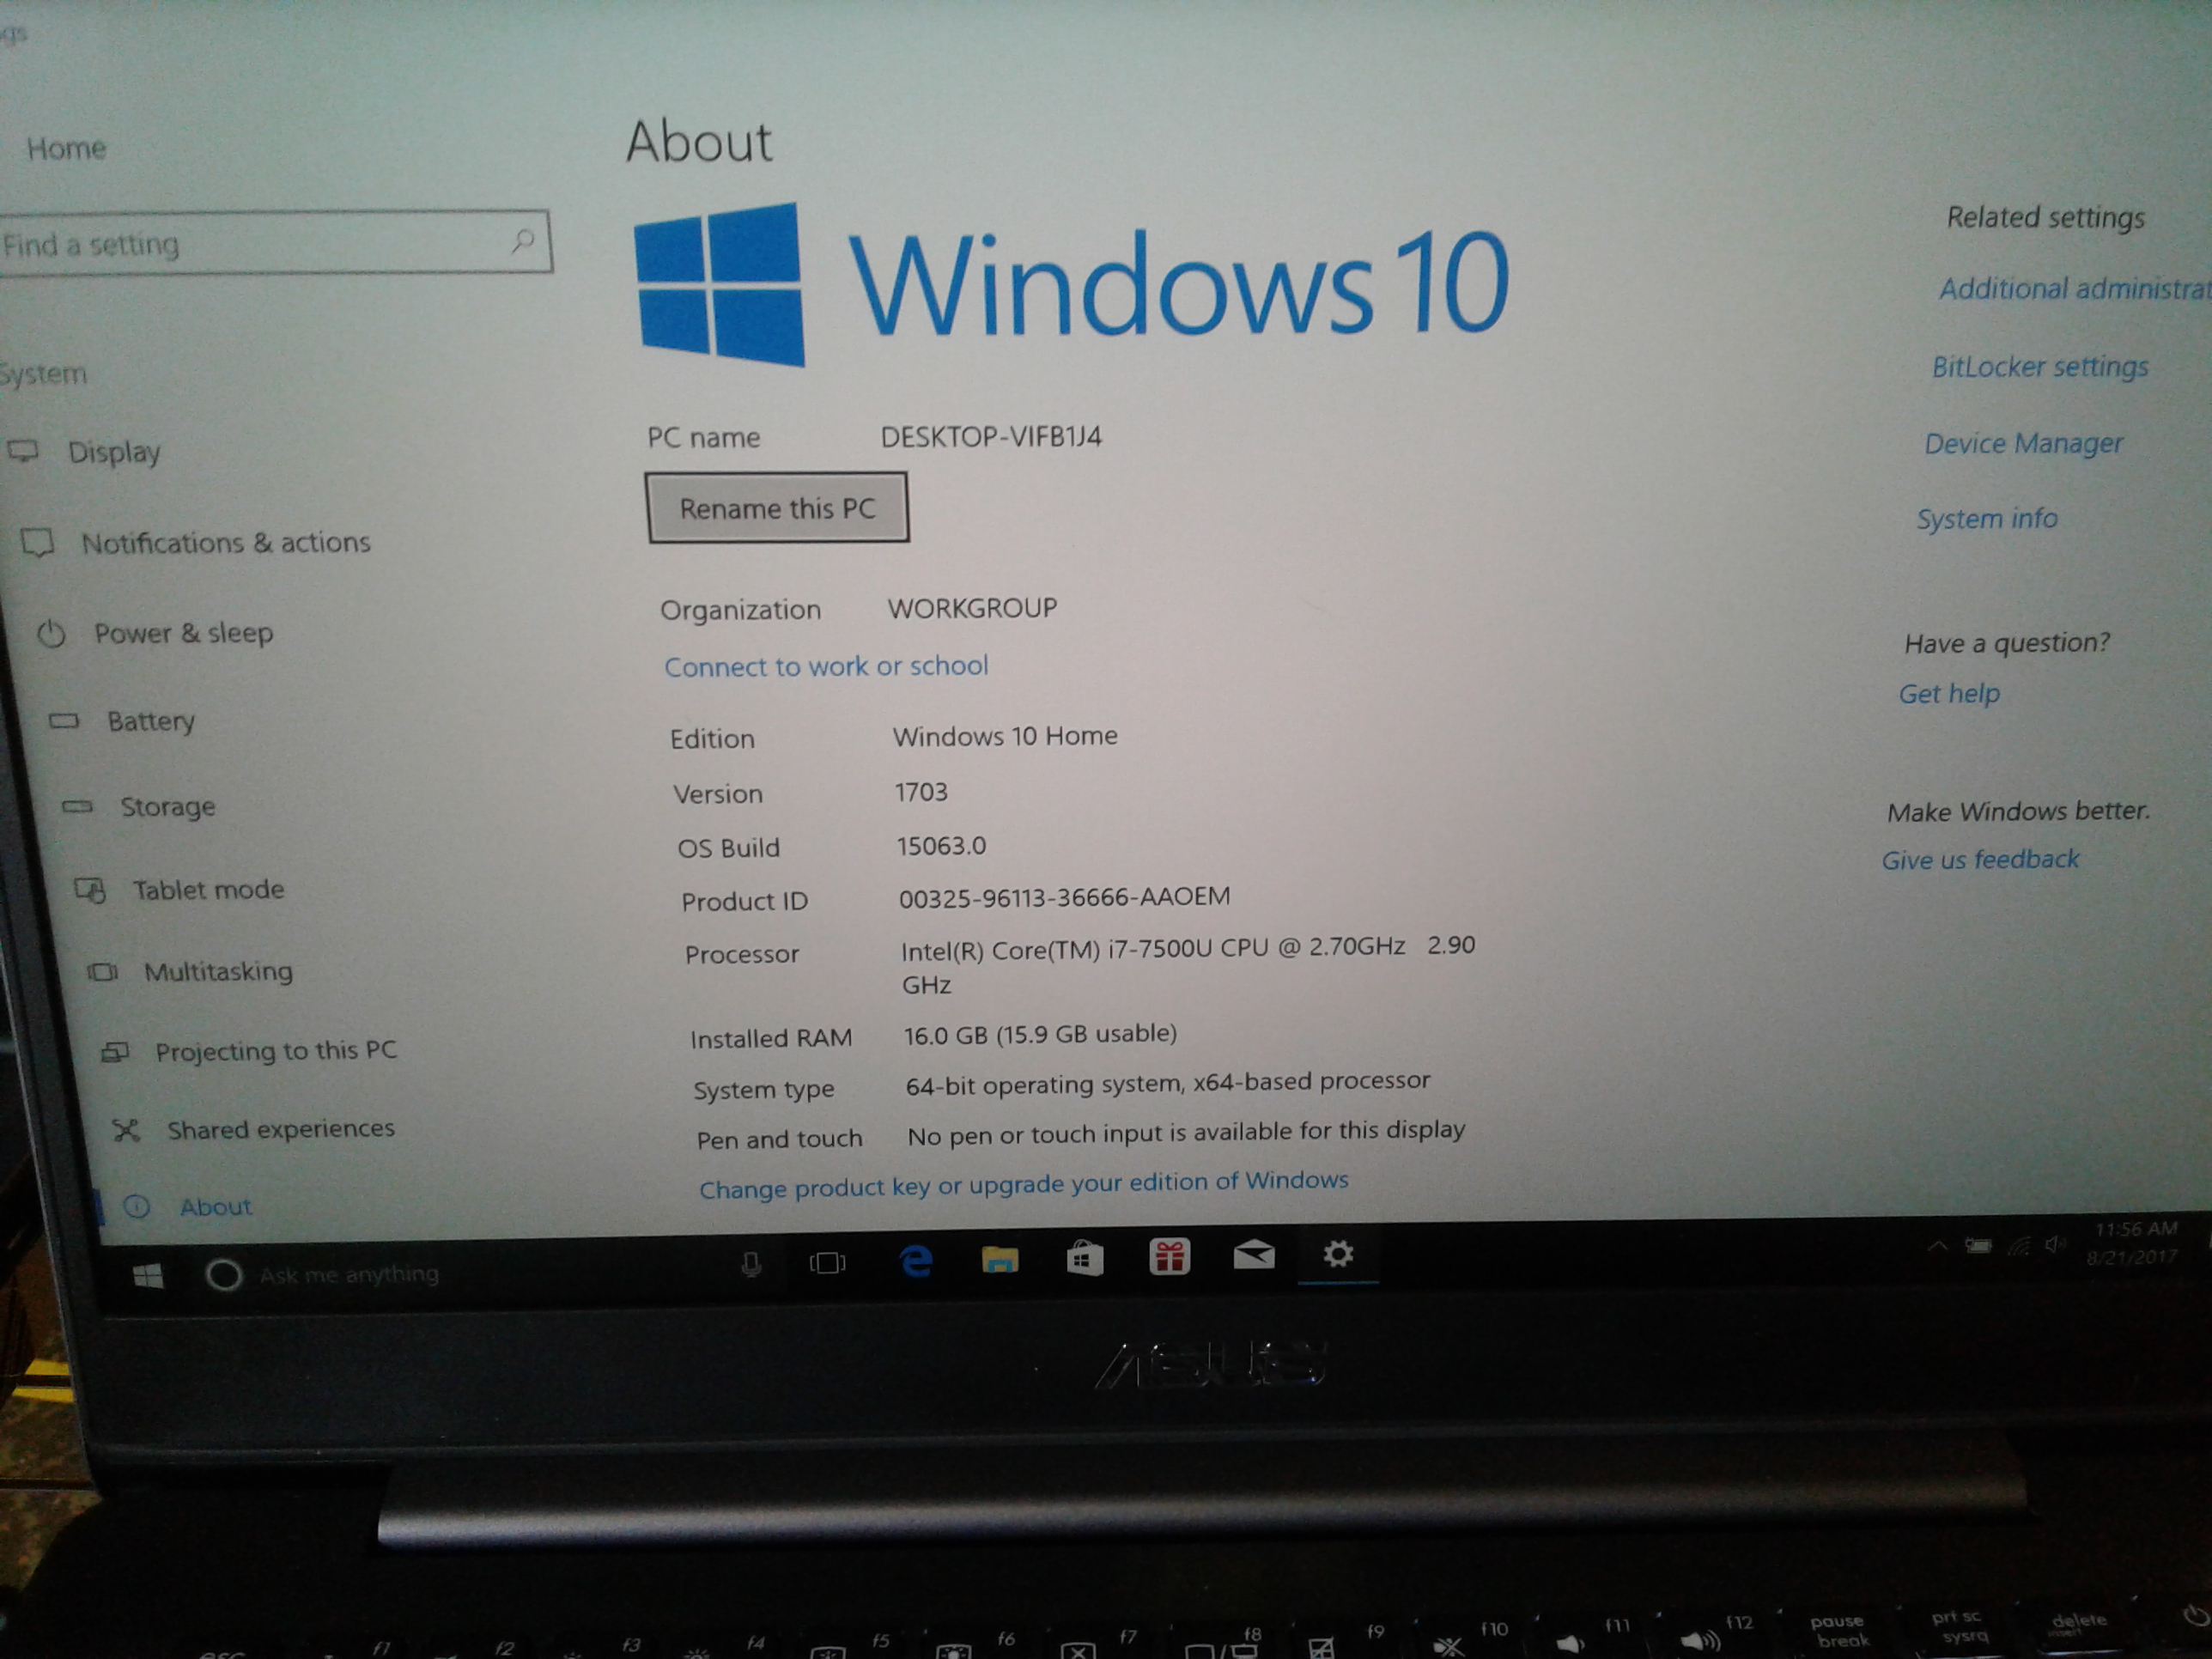Click the Mail envelope taskbar icon
The width and height of the screenshot is (2212, 1659).
point(1253,1254)
